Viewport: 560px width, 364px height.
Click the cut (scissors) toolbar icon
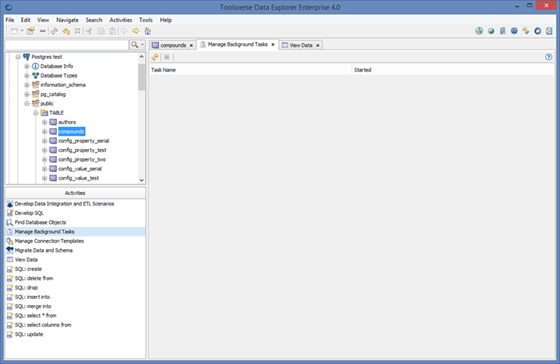pyautogui.click(x=89, y=31)
